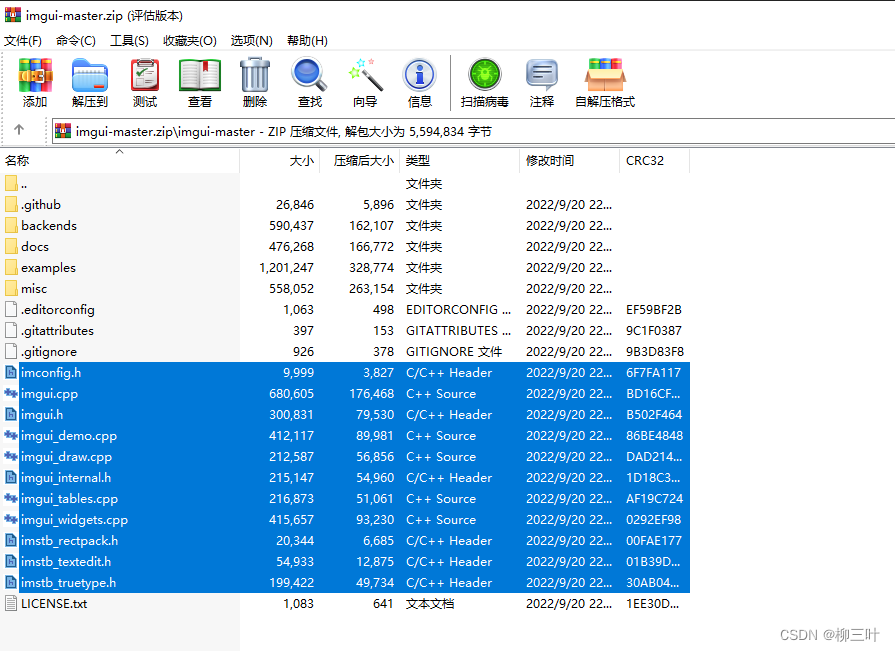The image size is (895, 651).
Task: Click the 删除 (Delete) icon
Action: [254, 83]
